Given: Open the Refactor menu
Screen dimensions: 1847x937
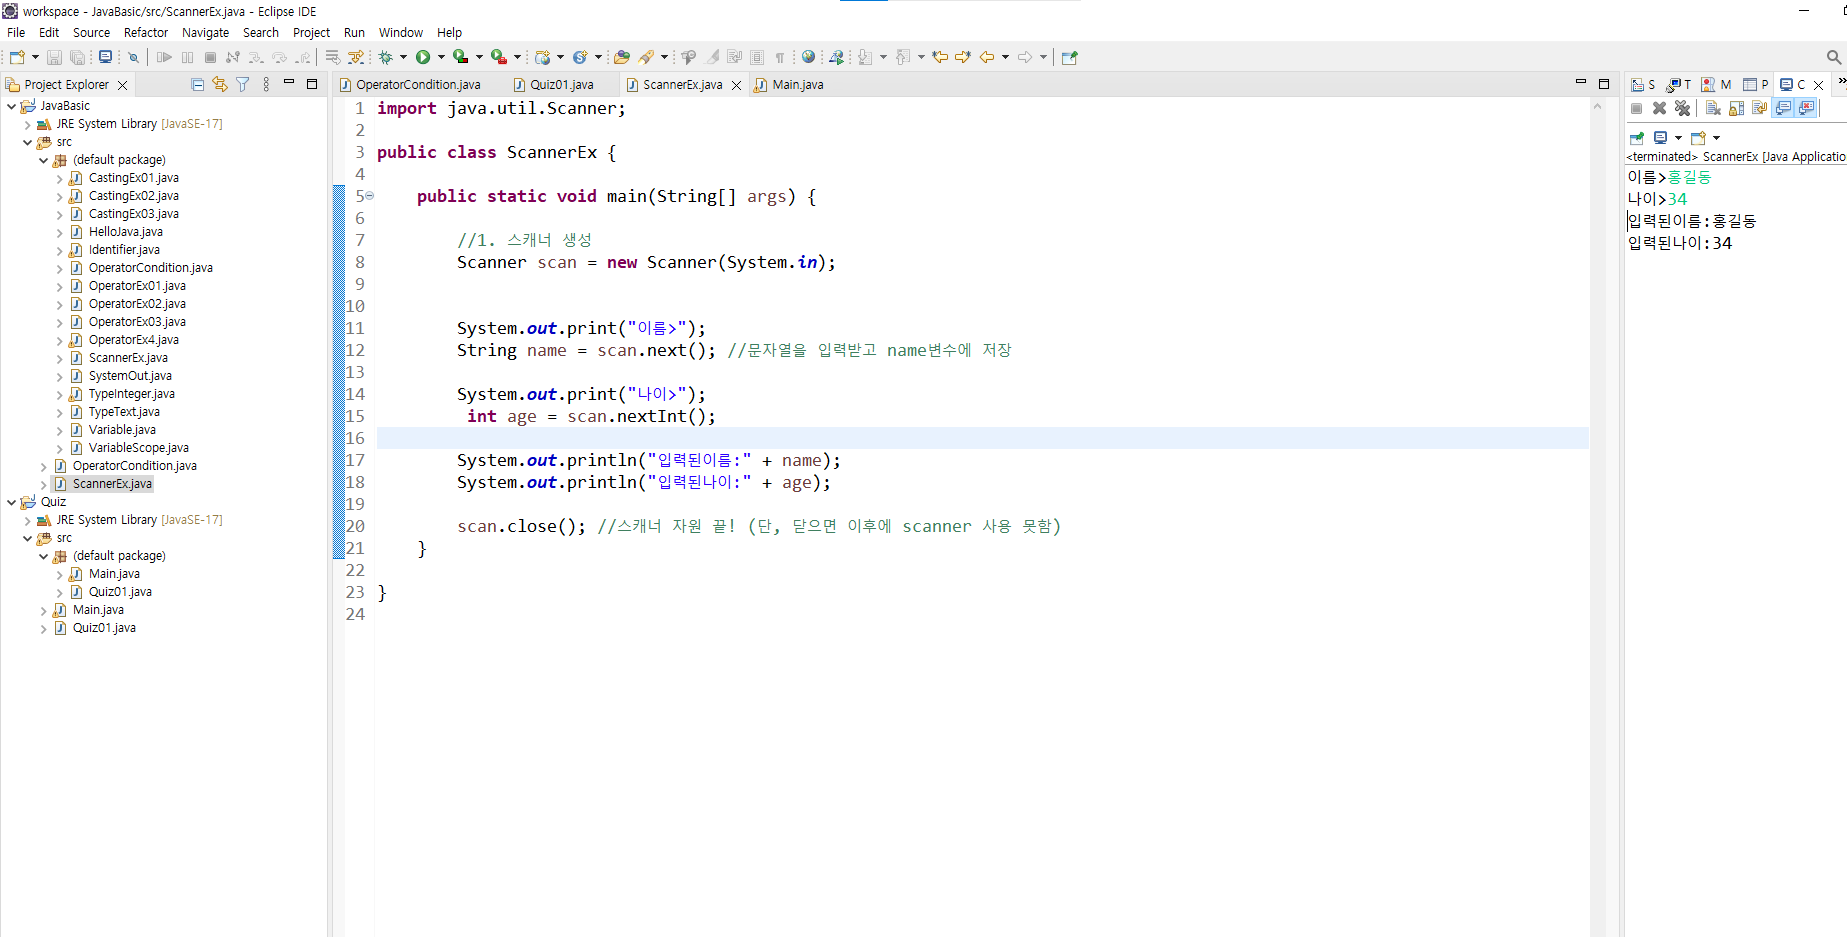Looking at the screenshot, I should click(x=146, y=32).
